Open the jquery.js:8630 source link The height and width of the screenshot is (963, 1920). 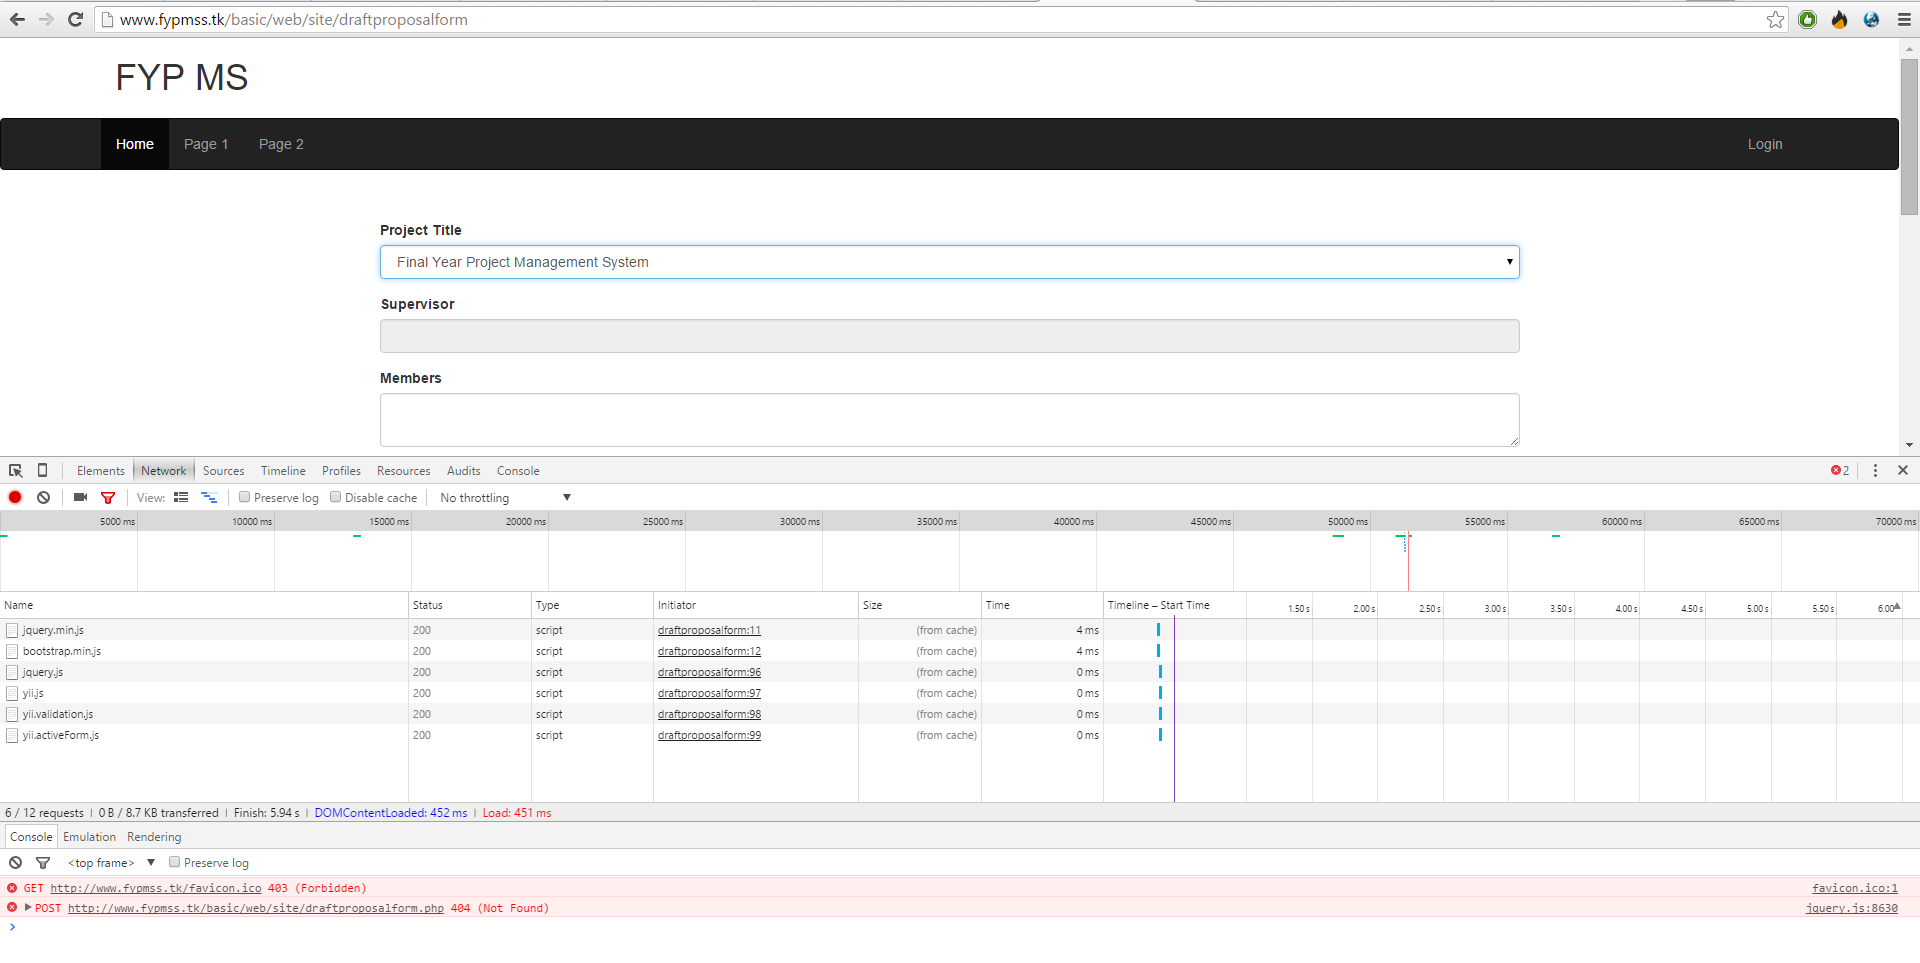point(1851,908)
